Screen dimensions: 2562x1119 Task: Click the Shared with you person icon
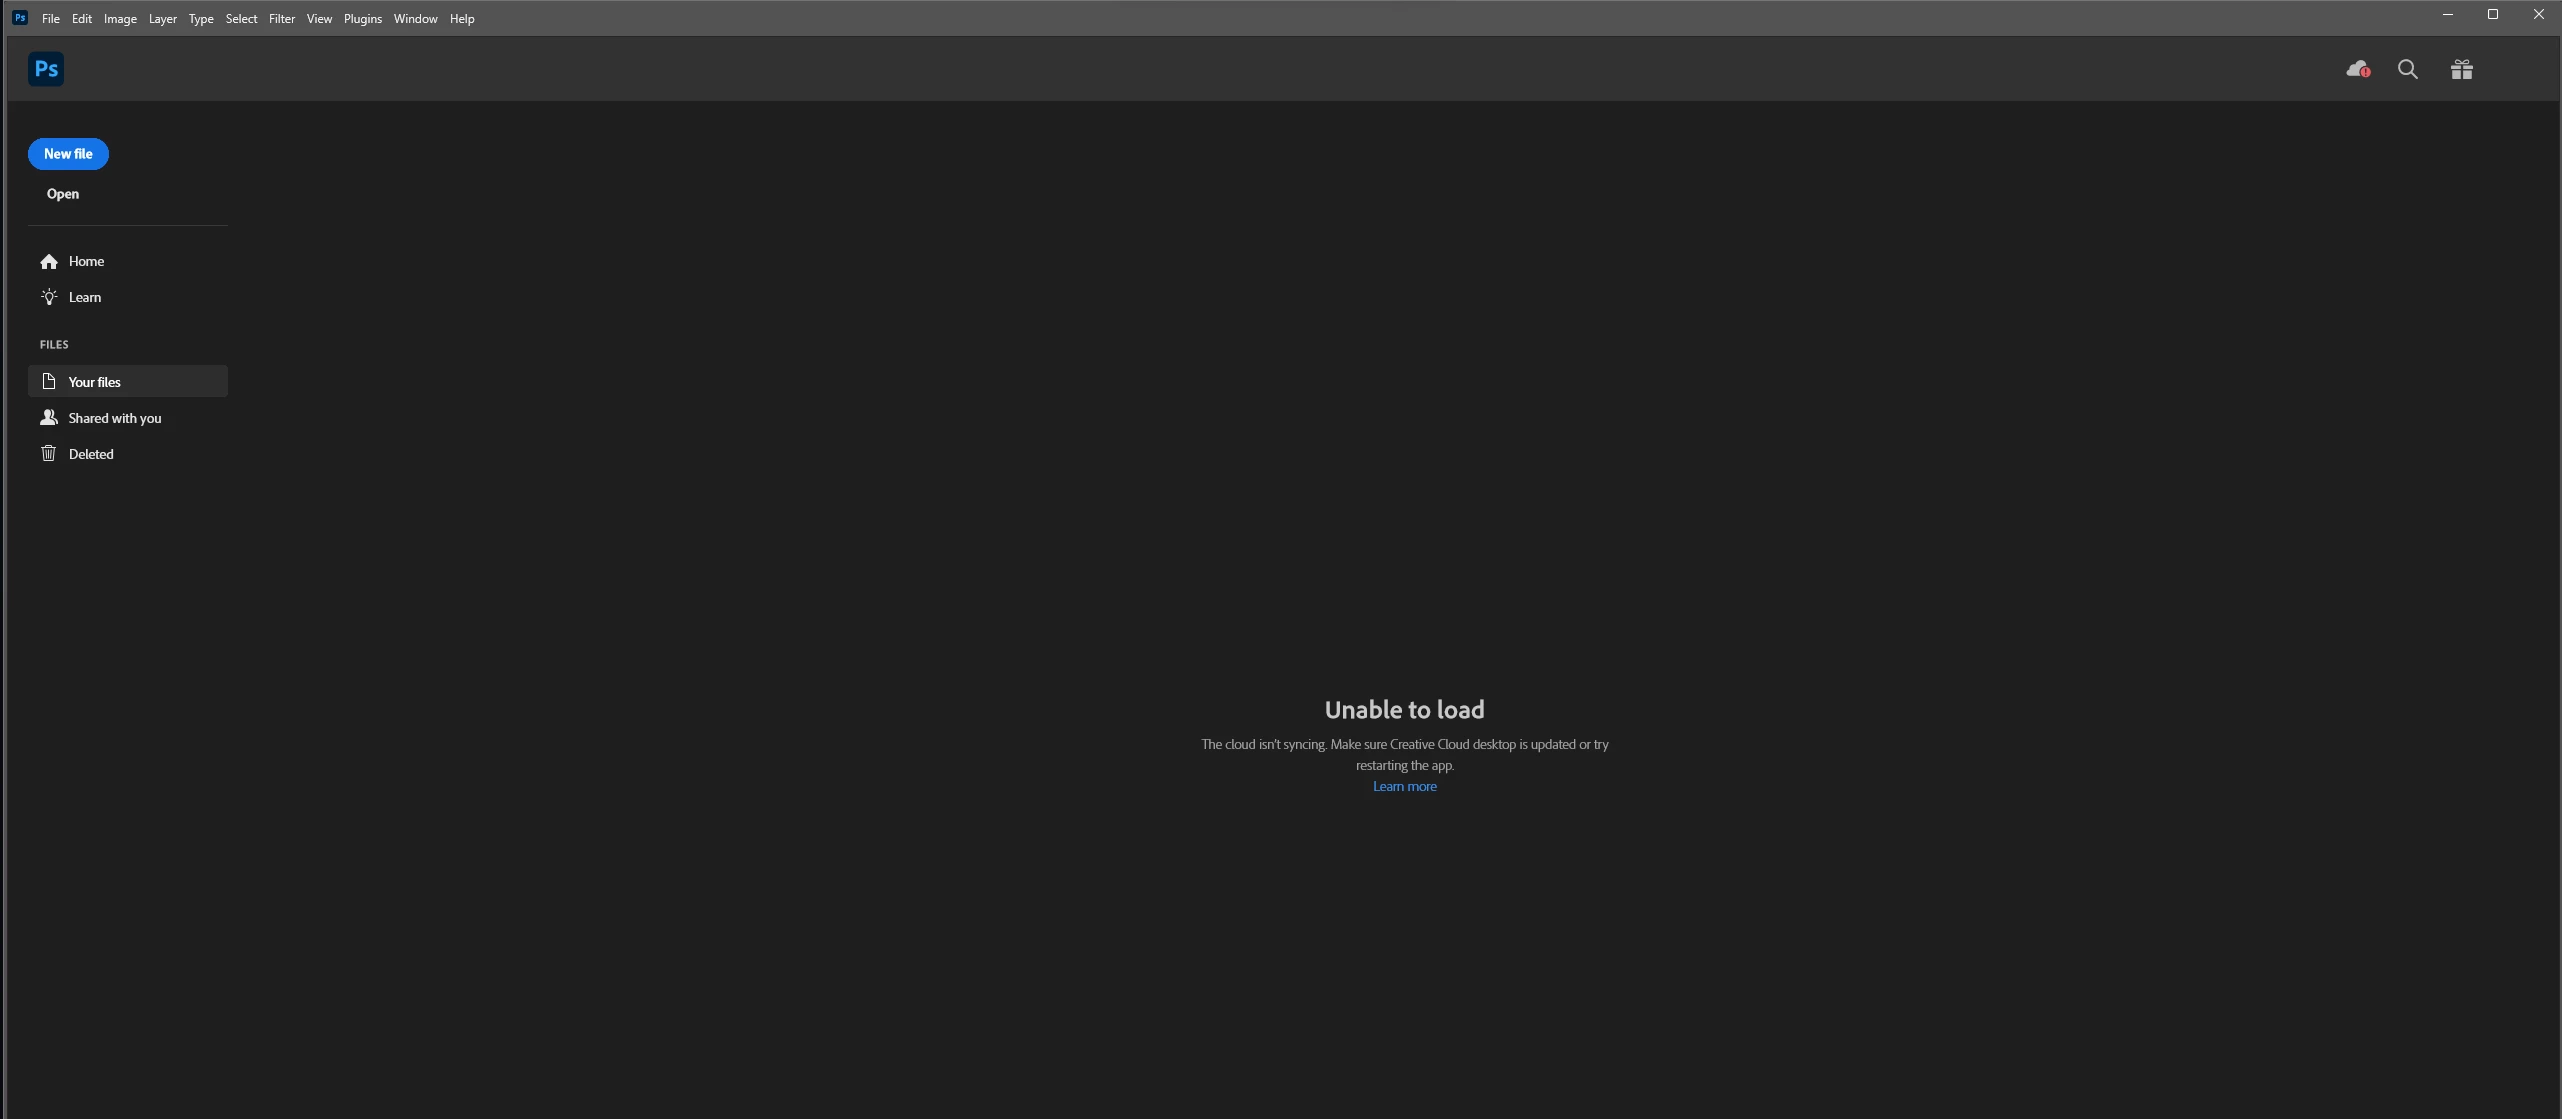click(x=49, y=418)
